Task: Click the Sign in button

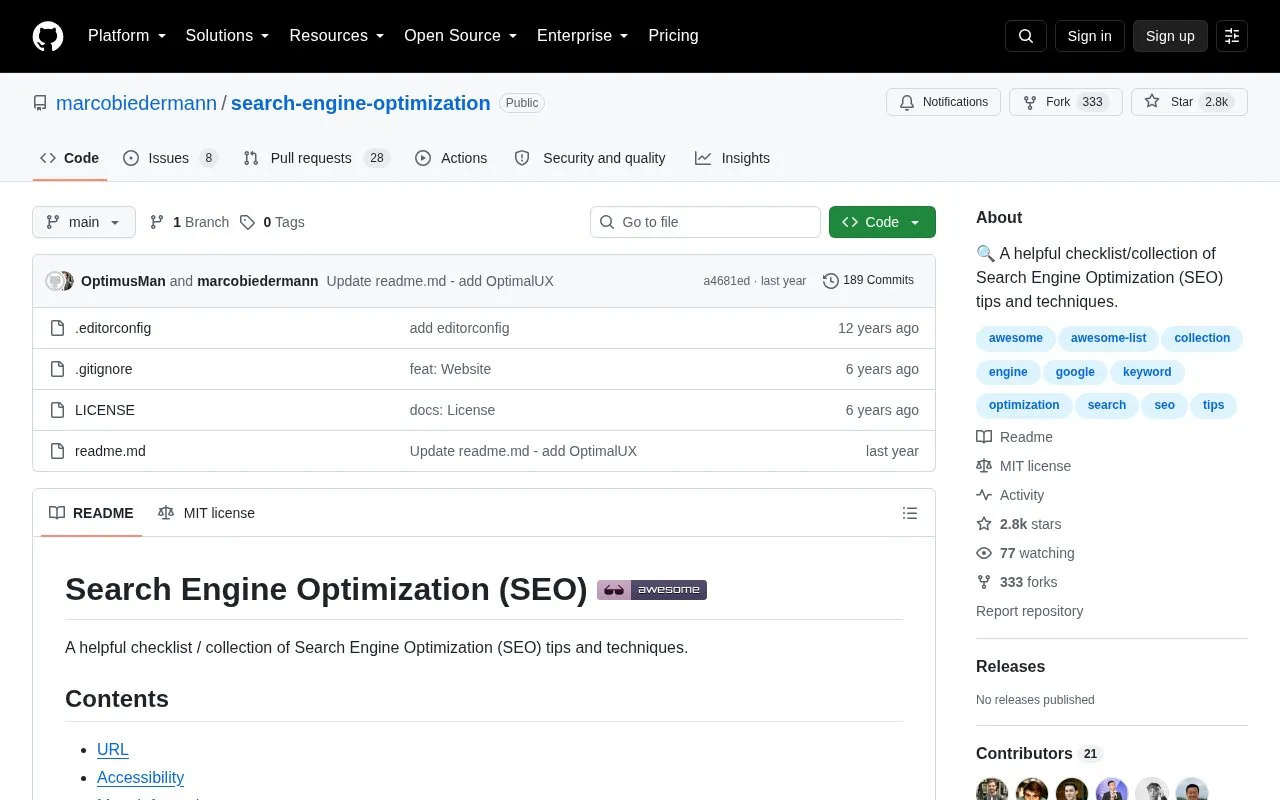Action: tap(1089, 36)
